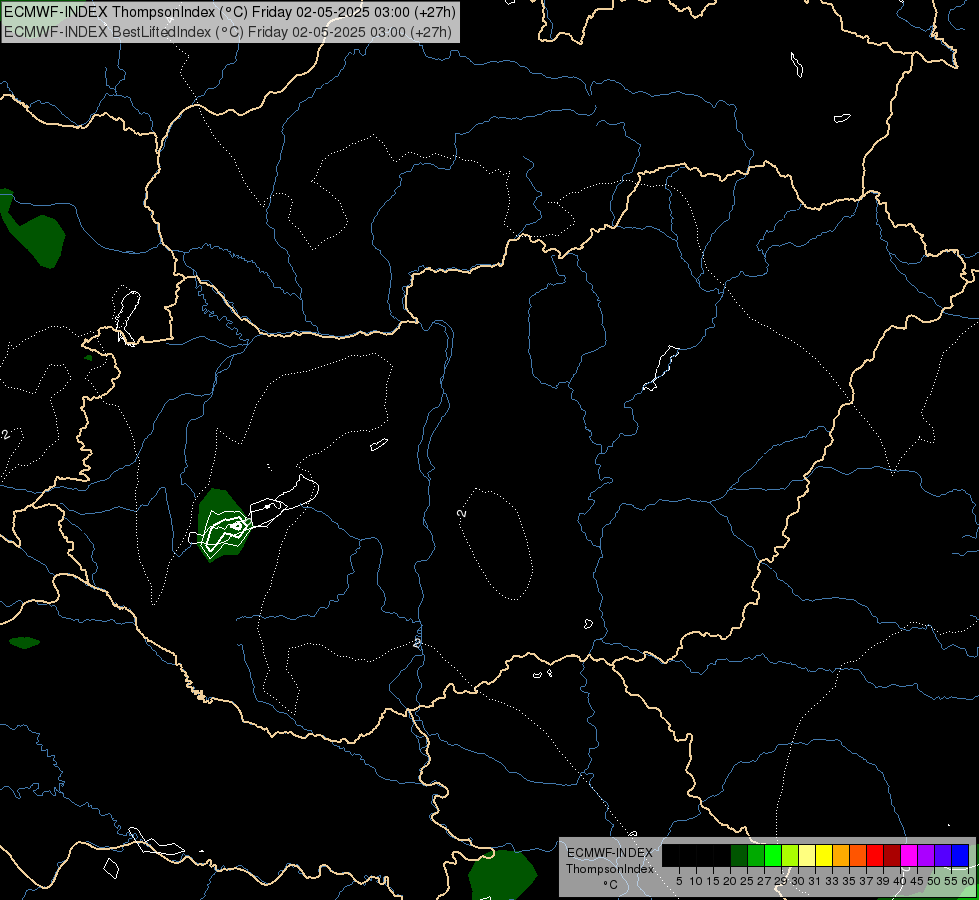Click the green patch beside the legend box
This screenshot has width=979, height=900.
click(x=503, y=874)
